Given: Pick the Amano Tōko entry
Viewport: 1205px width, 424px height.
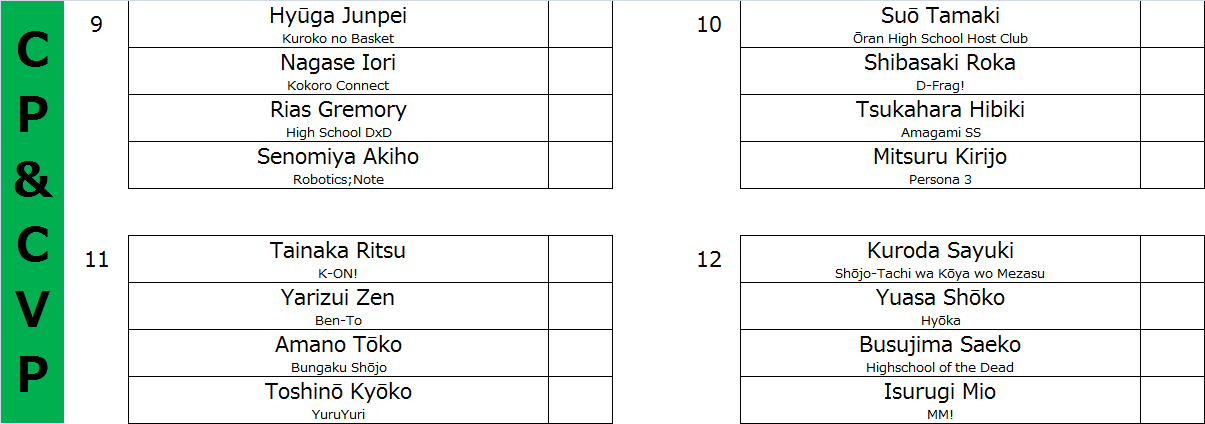Looking at the screenshot, I should coord(338,353).
